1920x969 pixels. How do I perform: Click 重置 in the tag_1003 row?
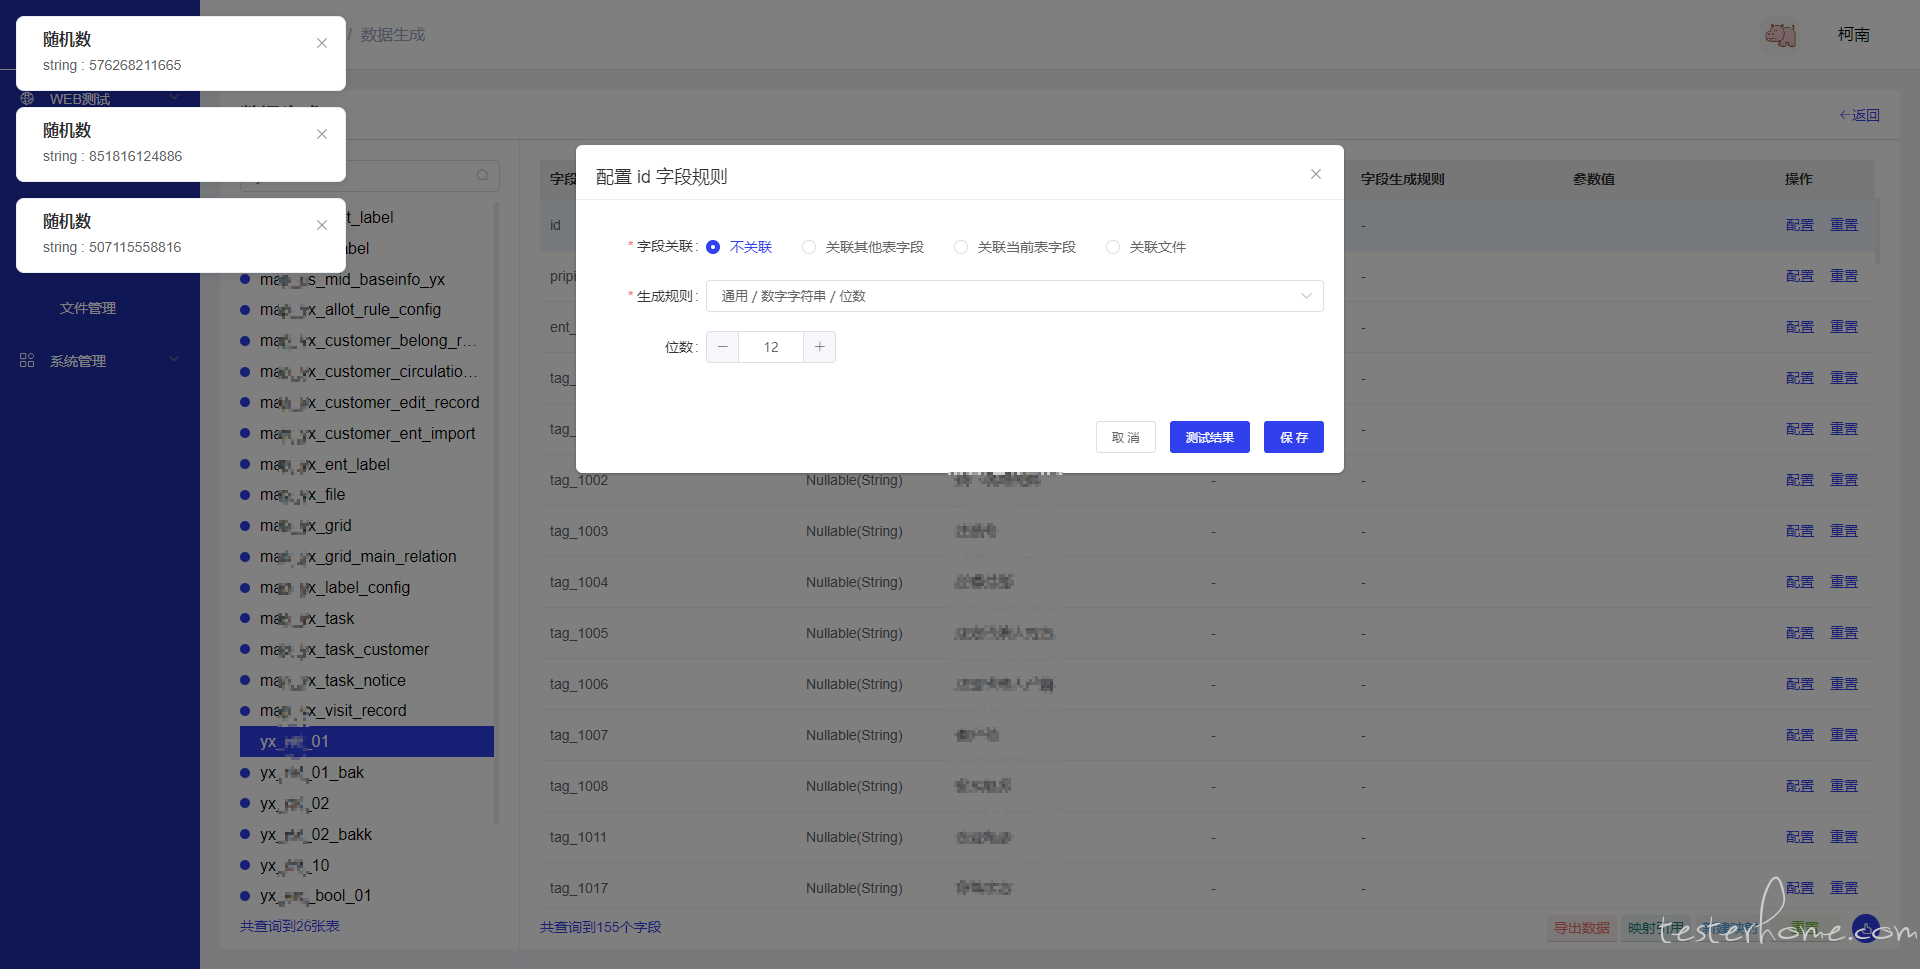pyautogui.click(x=1844, y=531)
